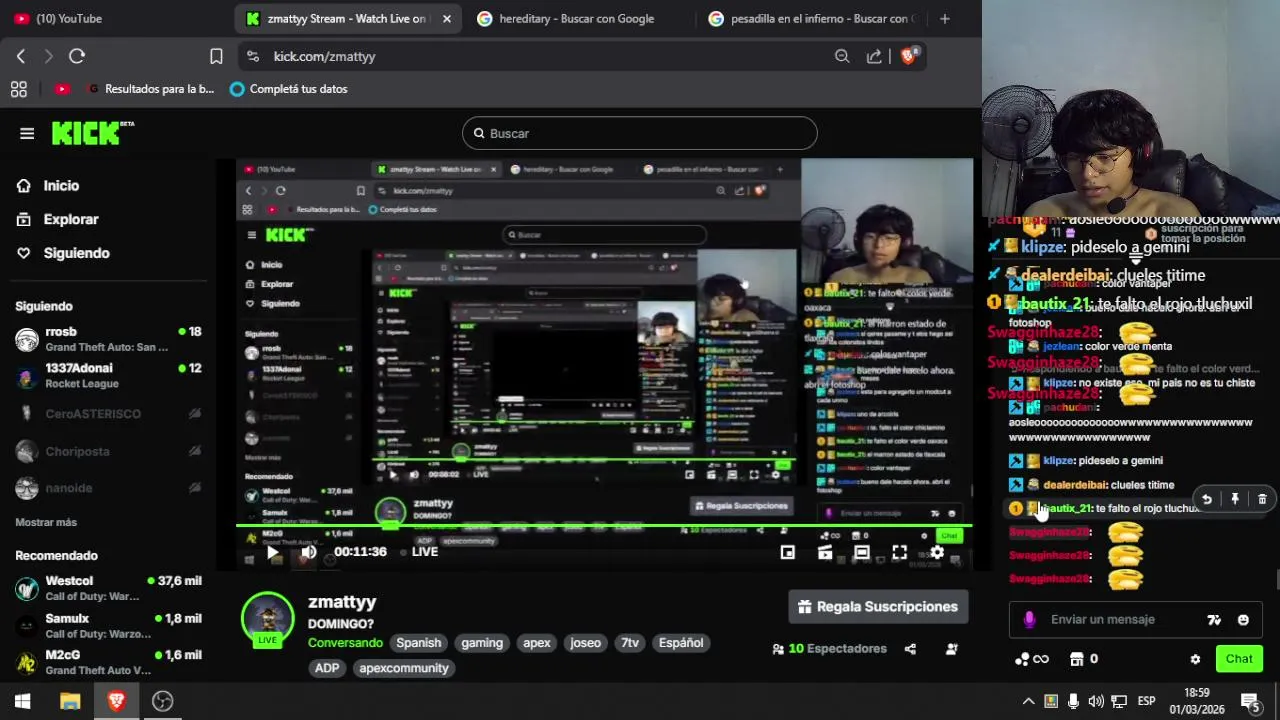This screenshot has height=720, width=1280.
Task: Open recommended channel Westcol
Action: 108,588
